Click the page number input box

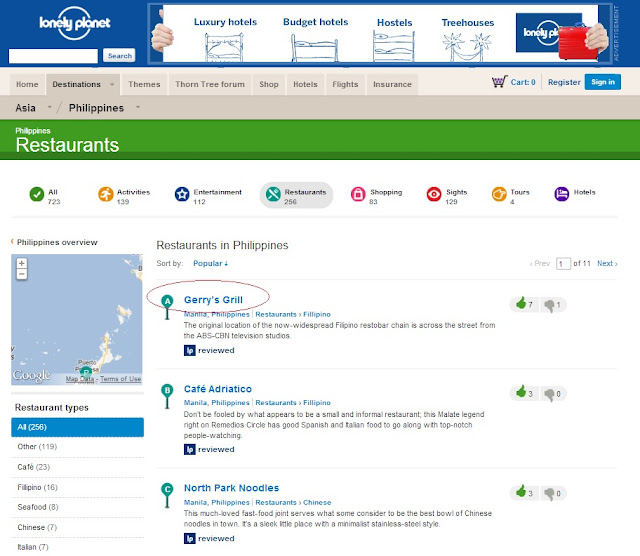[563, 264]
